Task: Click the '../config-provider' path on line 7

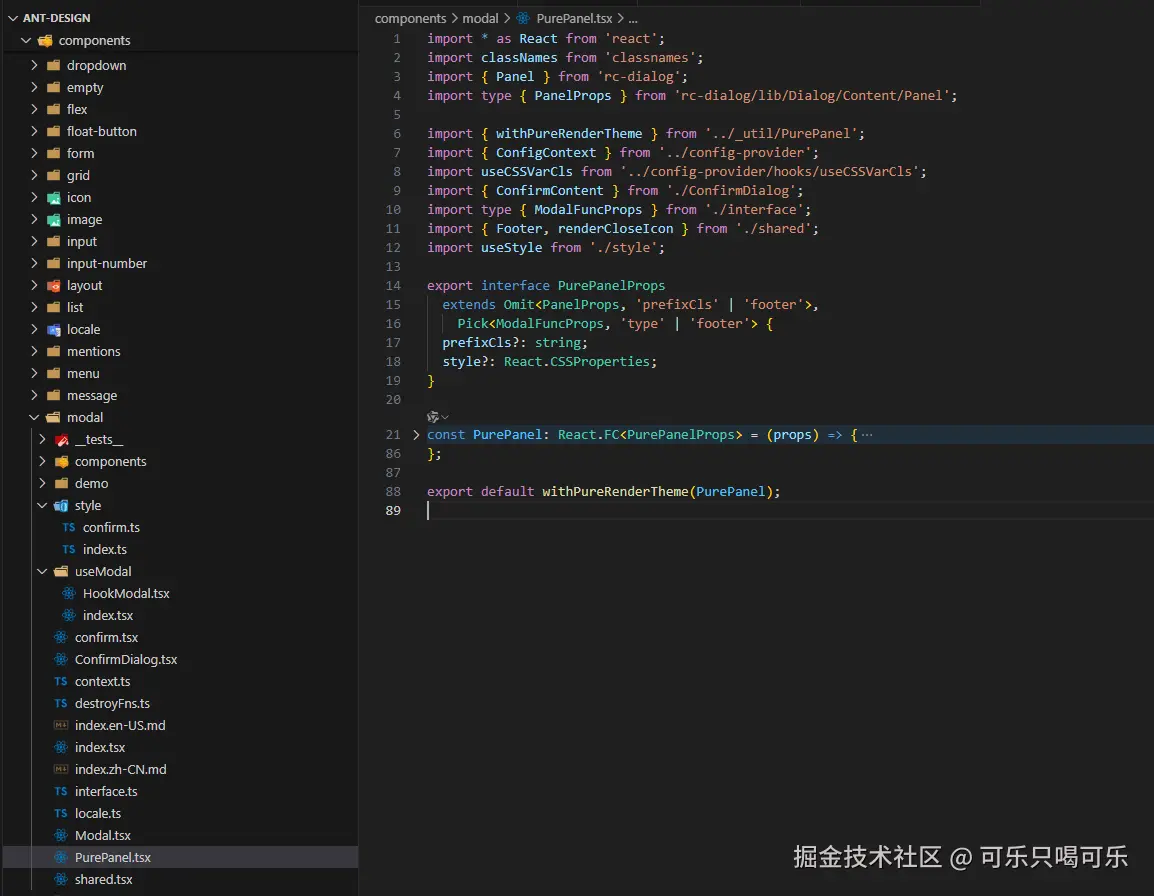Action: [735, 152]
